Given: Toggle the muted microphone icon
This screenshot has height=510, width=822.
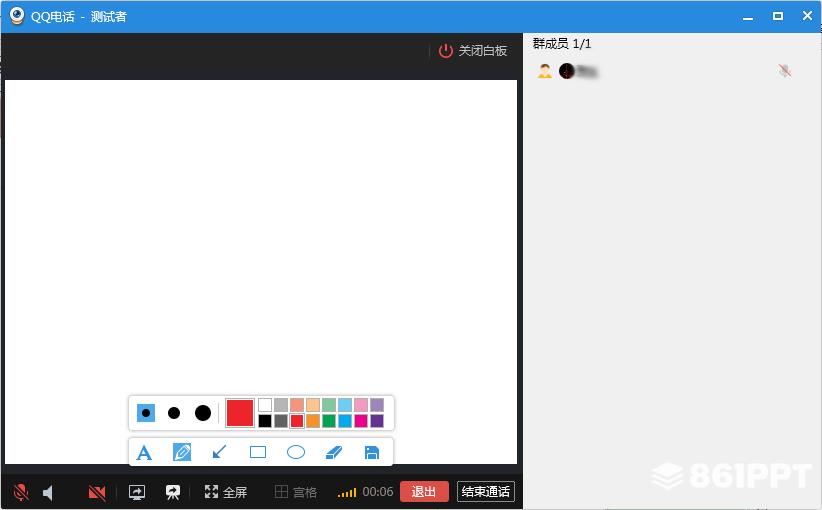Looking at the screenshot, I should 21,493.
